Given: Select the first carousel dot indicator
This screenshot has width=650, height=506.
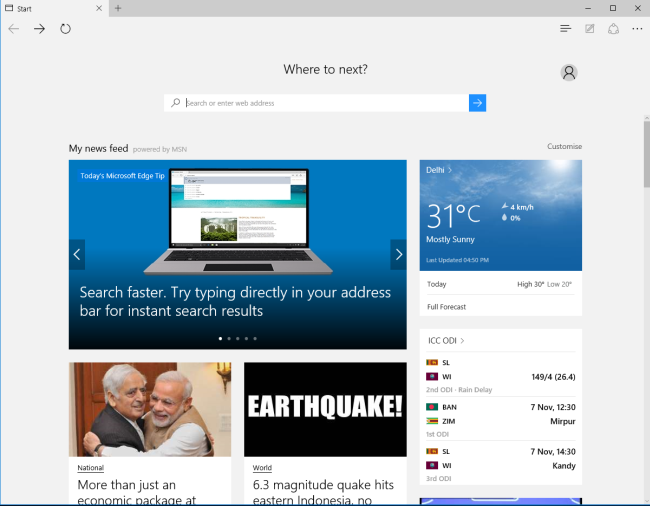Looking at the screenshot, I should (x=220, y=339).
